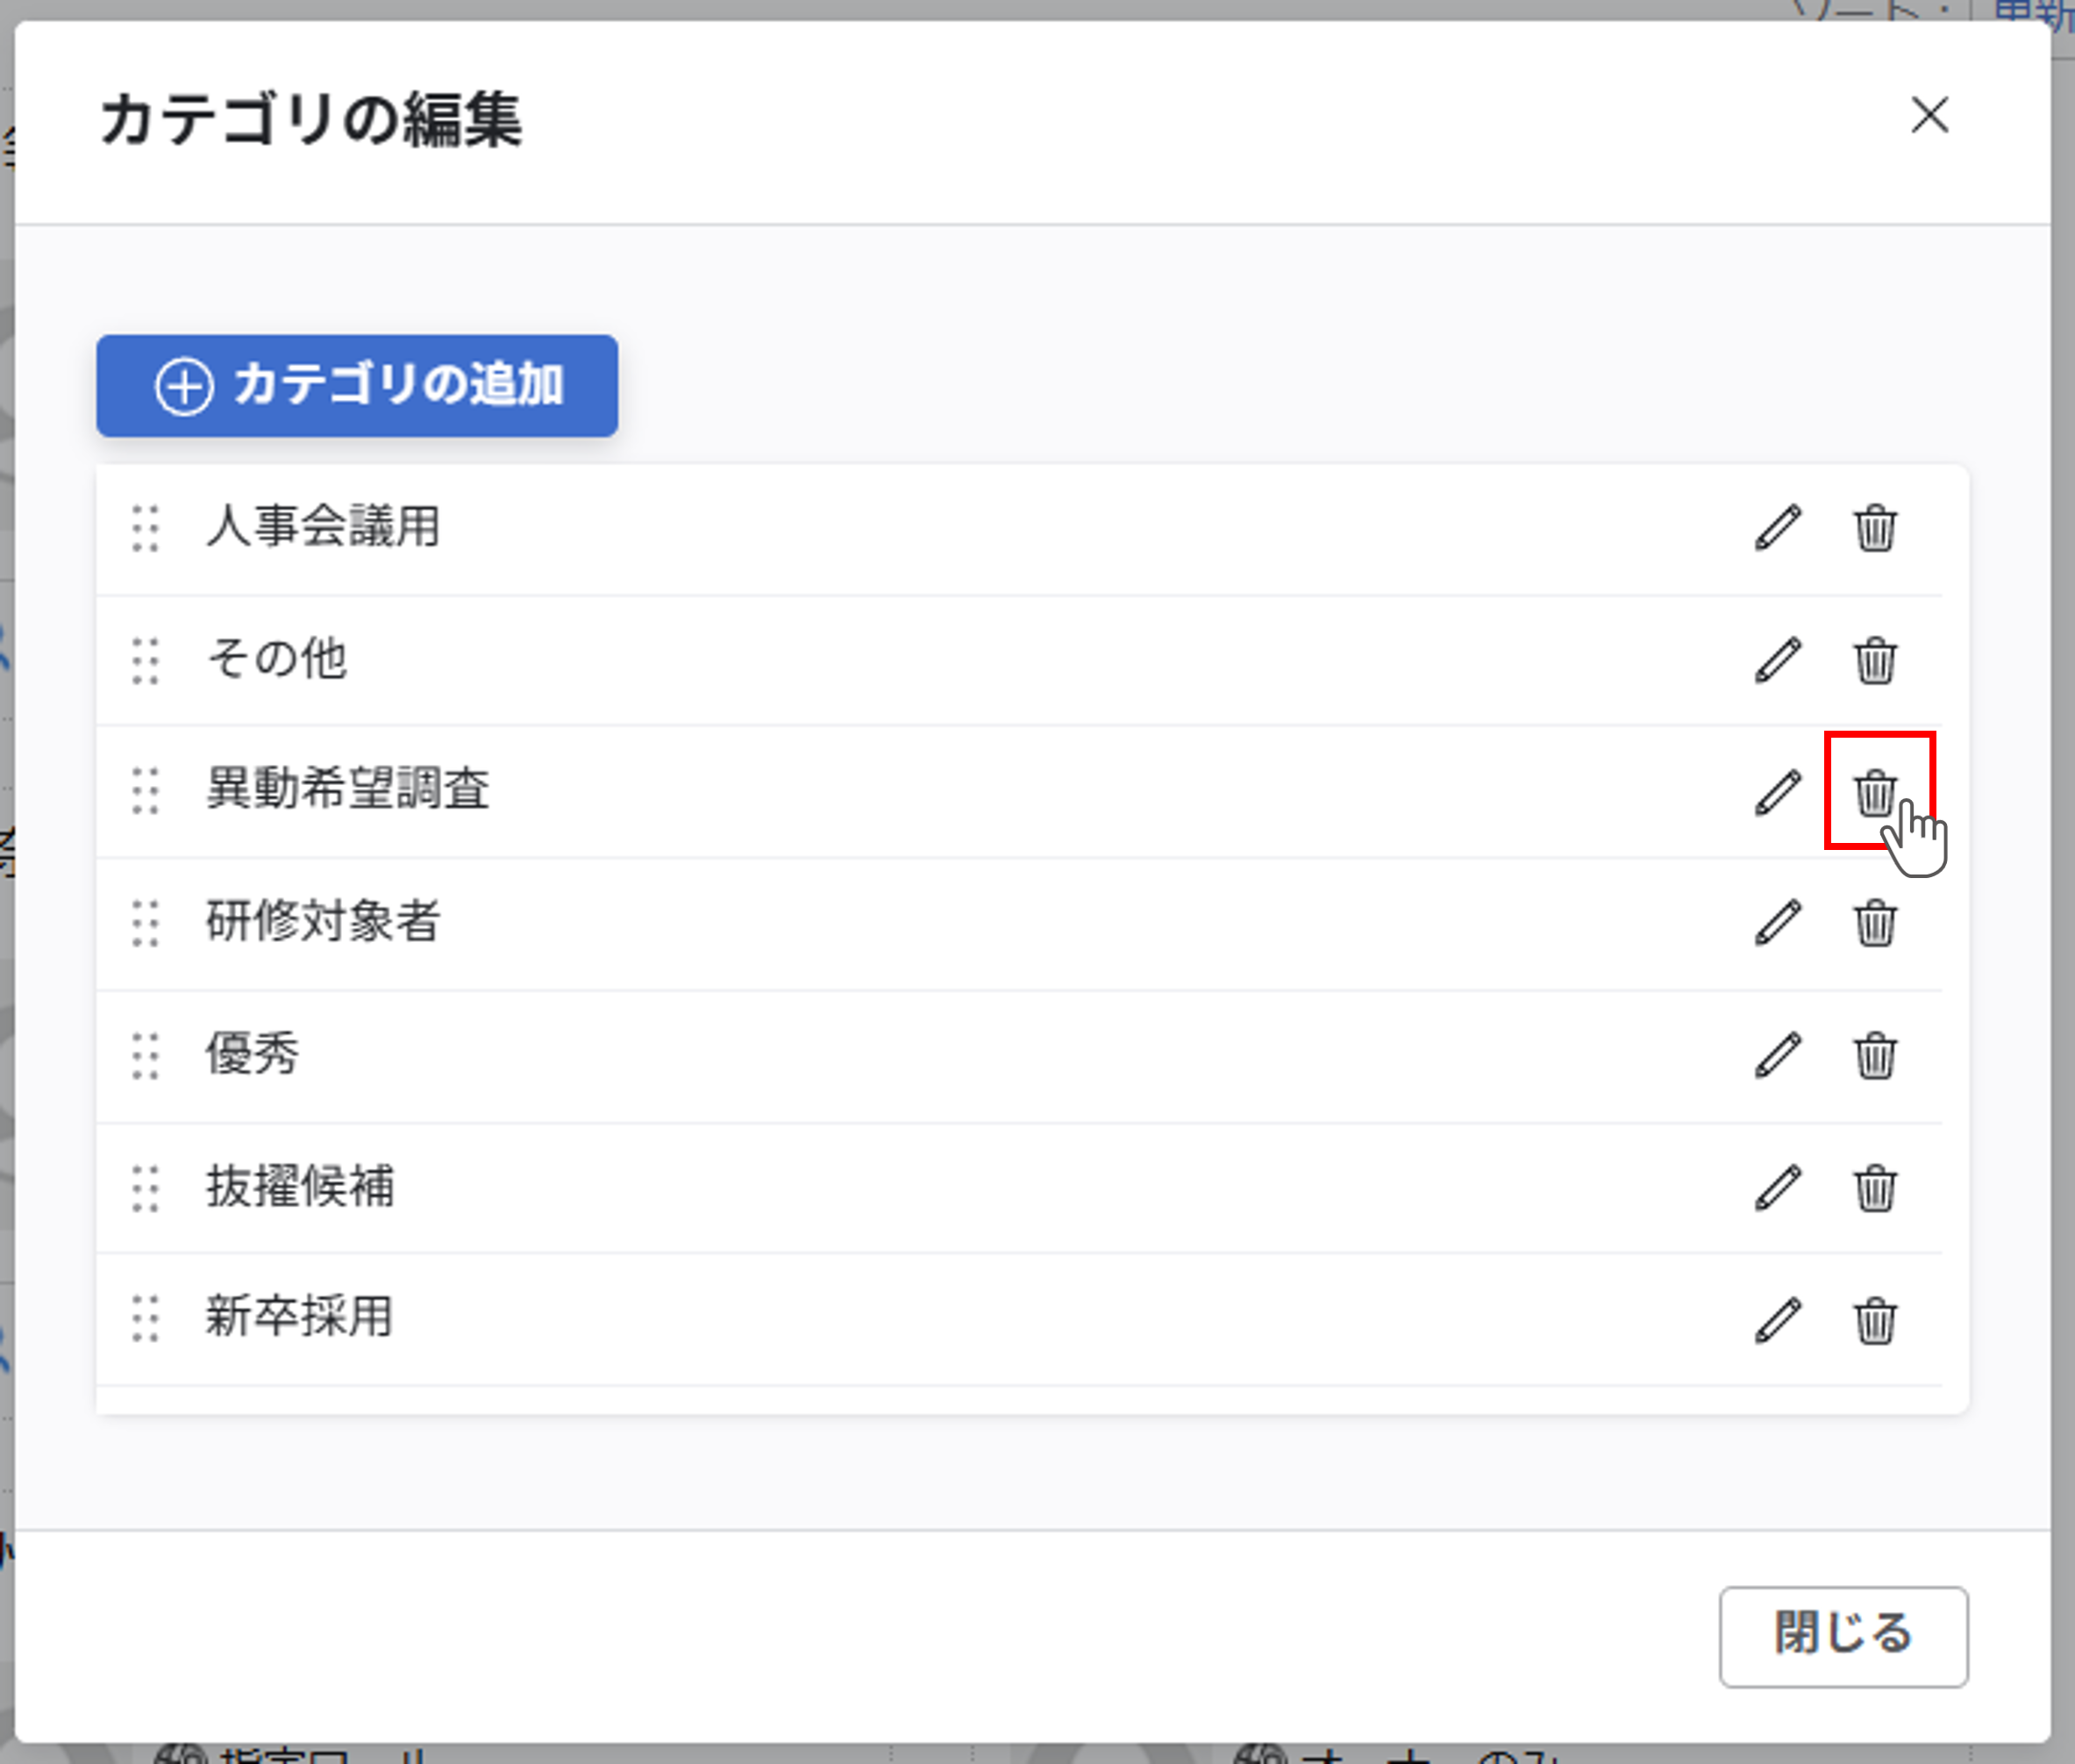
Task: Click カテゴリの追加 button
Action: (357, 386)
